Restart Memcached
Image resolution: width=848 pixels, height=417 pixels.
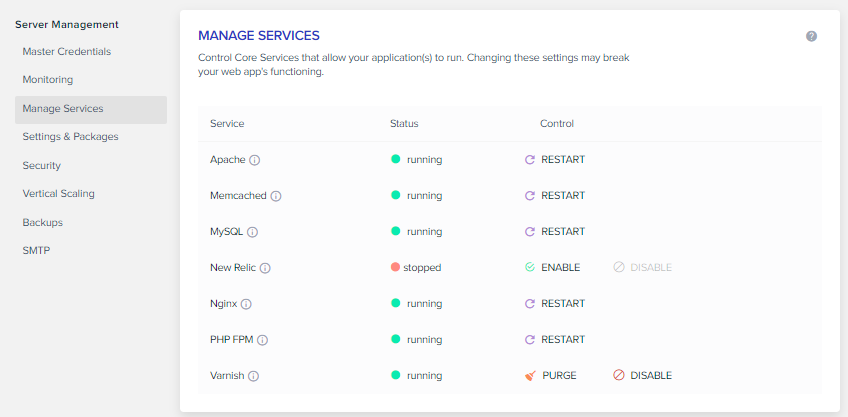(x=555, y=195)
